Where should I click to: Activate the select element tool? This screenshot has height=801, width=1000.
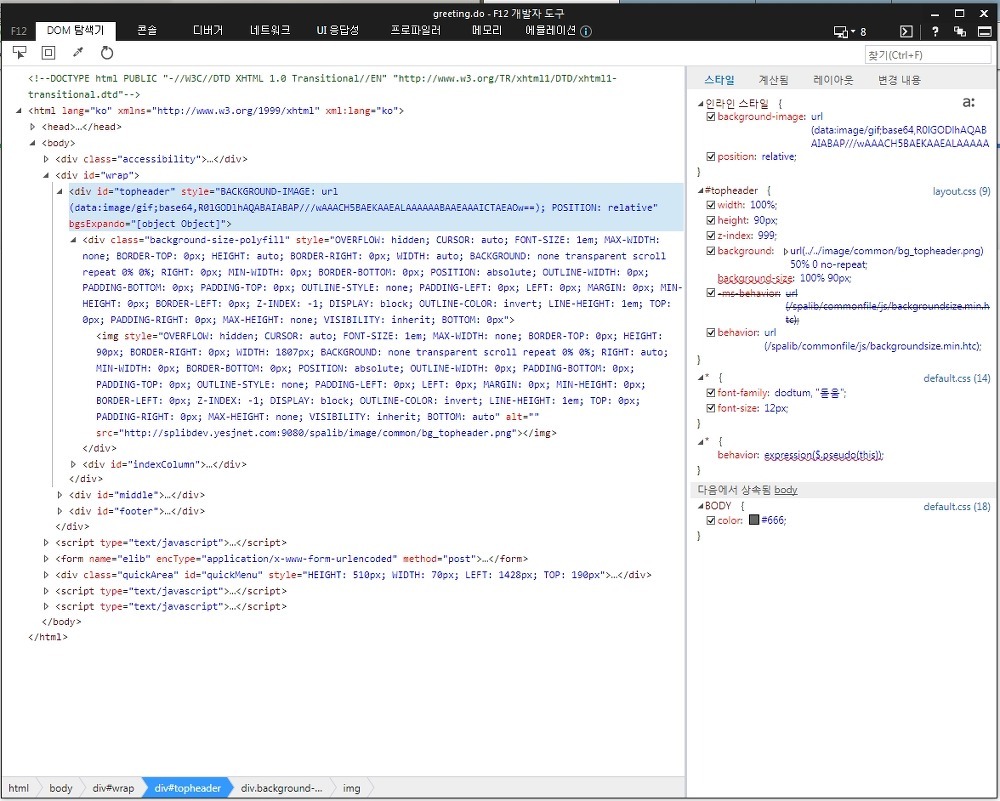[x=20, y=53]
